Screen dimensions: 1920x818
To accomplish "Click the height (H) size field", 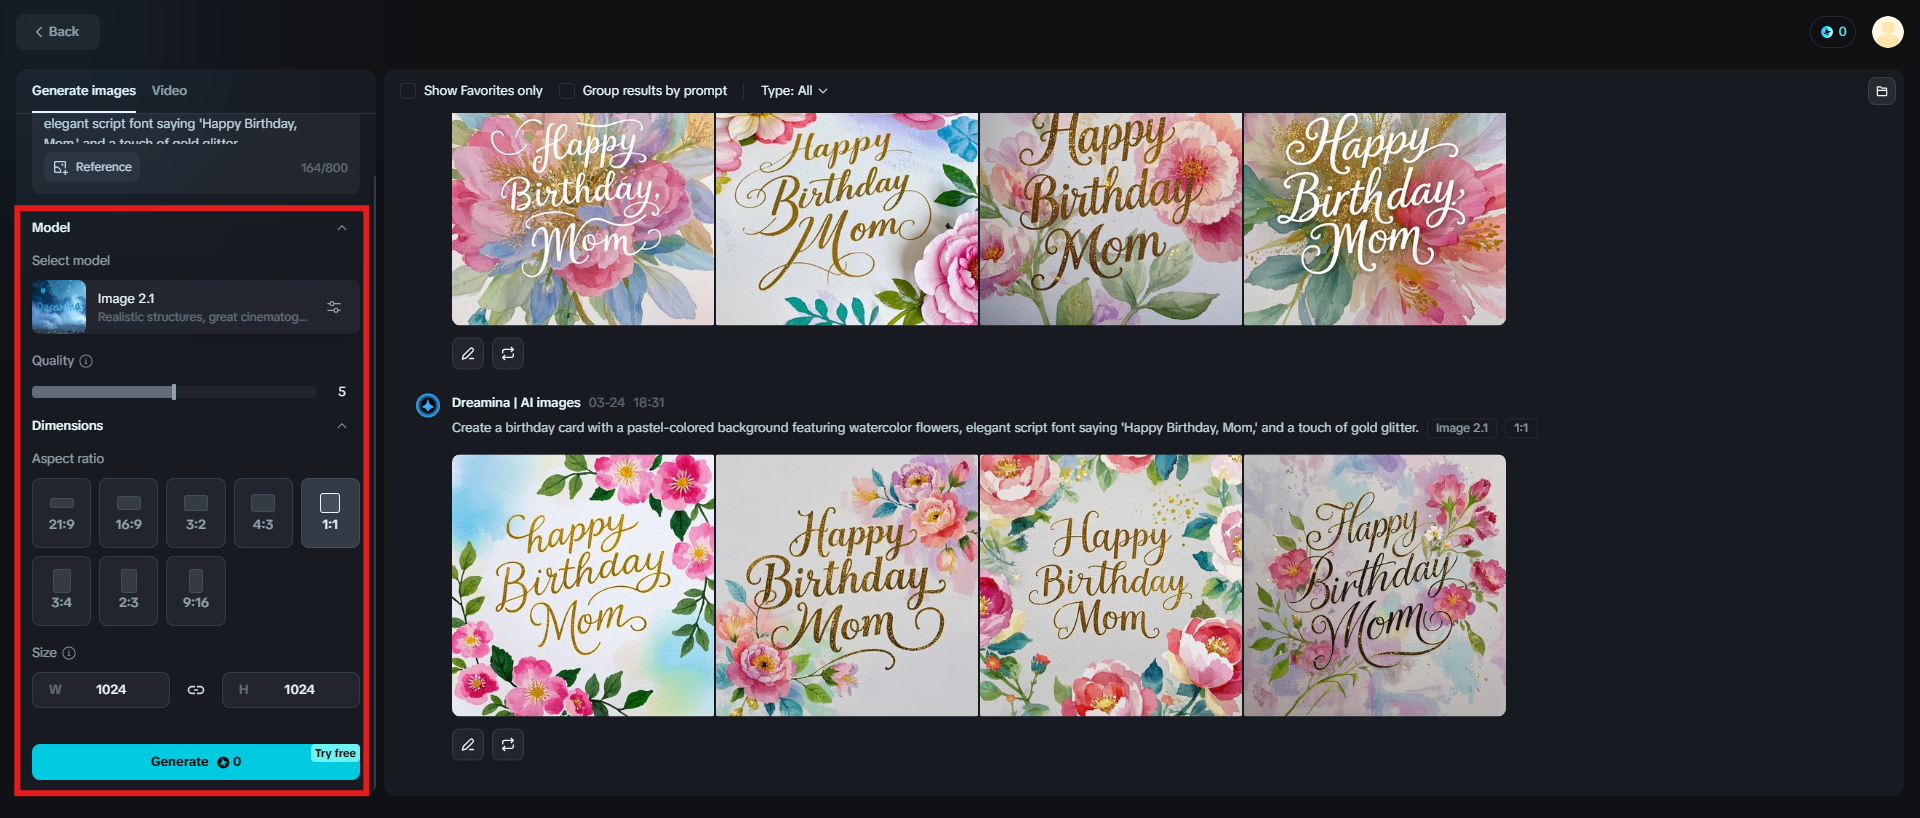I will tap(291, 690).
